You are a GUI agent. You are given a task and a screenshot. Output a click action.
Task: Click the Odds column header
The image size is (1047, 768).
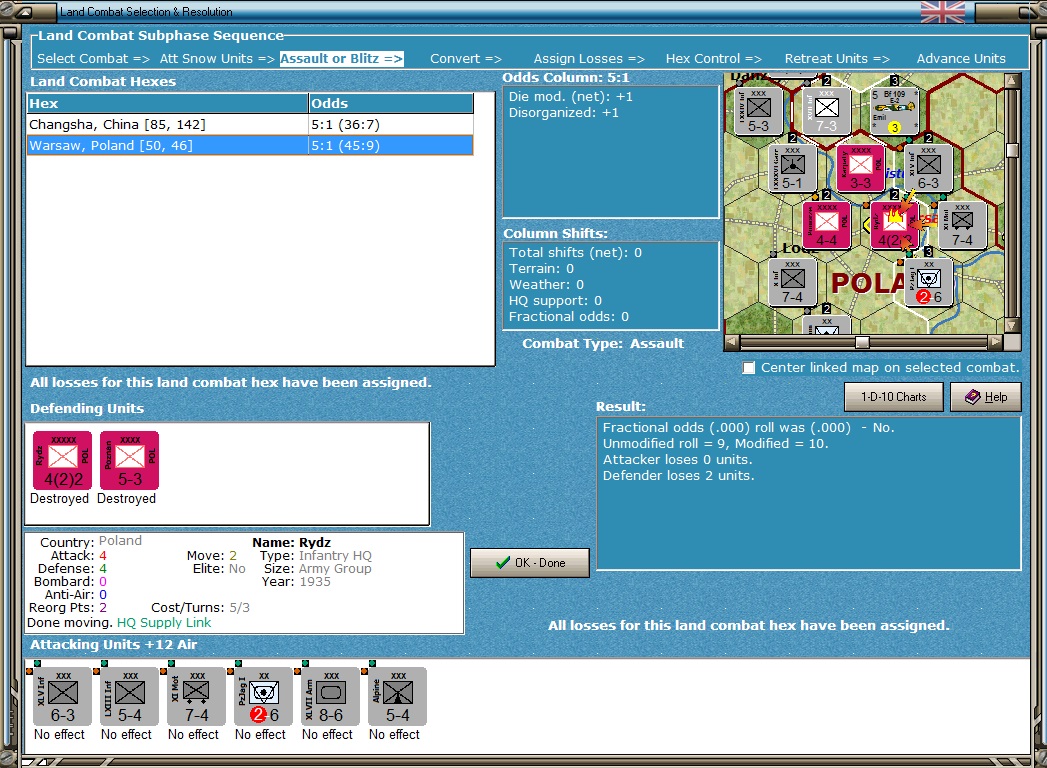pos(391,104)
